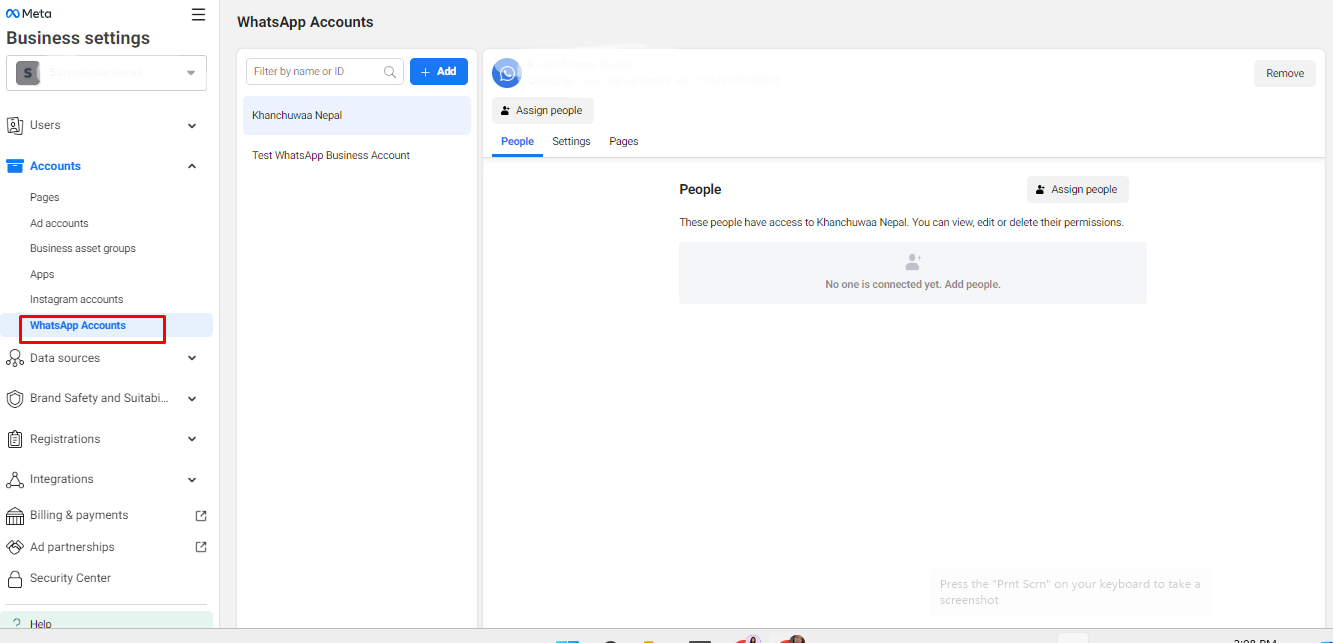Click the Business settings title

(78, 38)
